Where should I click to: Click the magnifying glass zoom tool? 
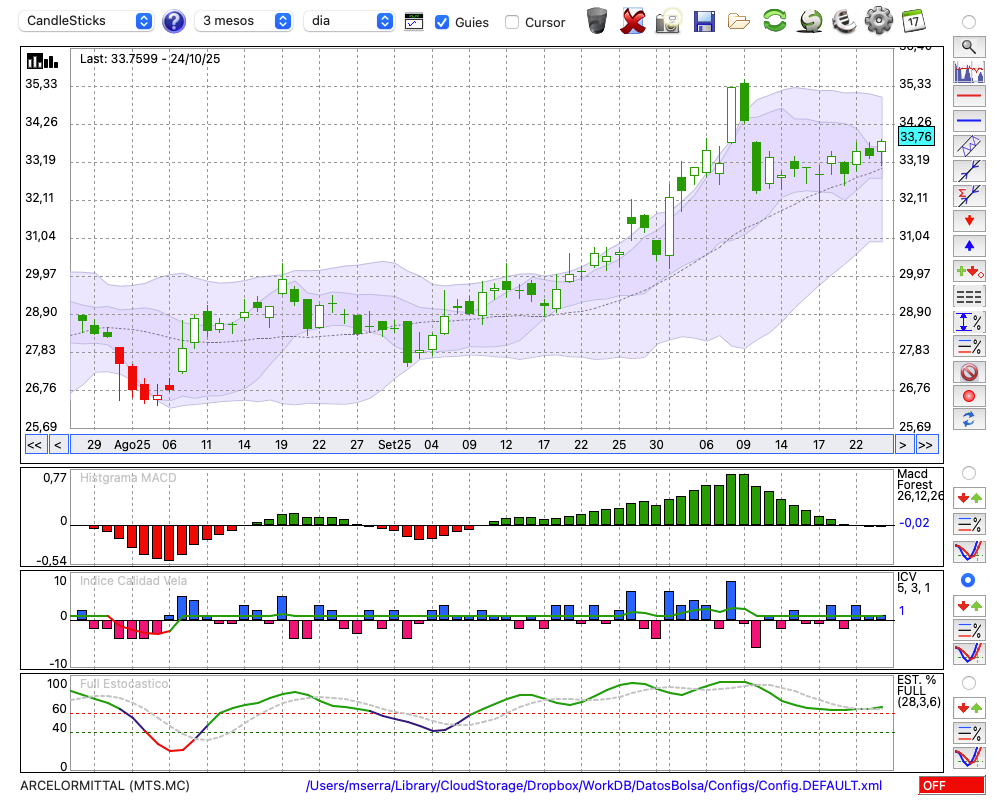[x=968, y=46]
